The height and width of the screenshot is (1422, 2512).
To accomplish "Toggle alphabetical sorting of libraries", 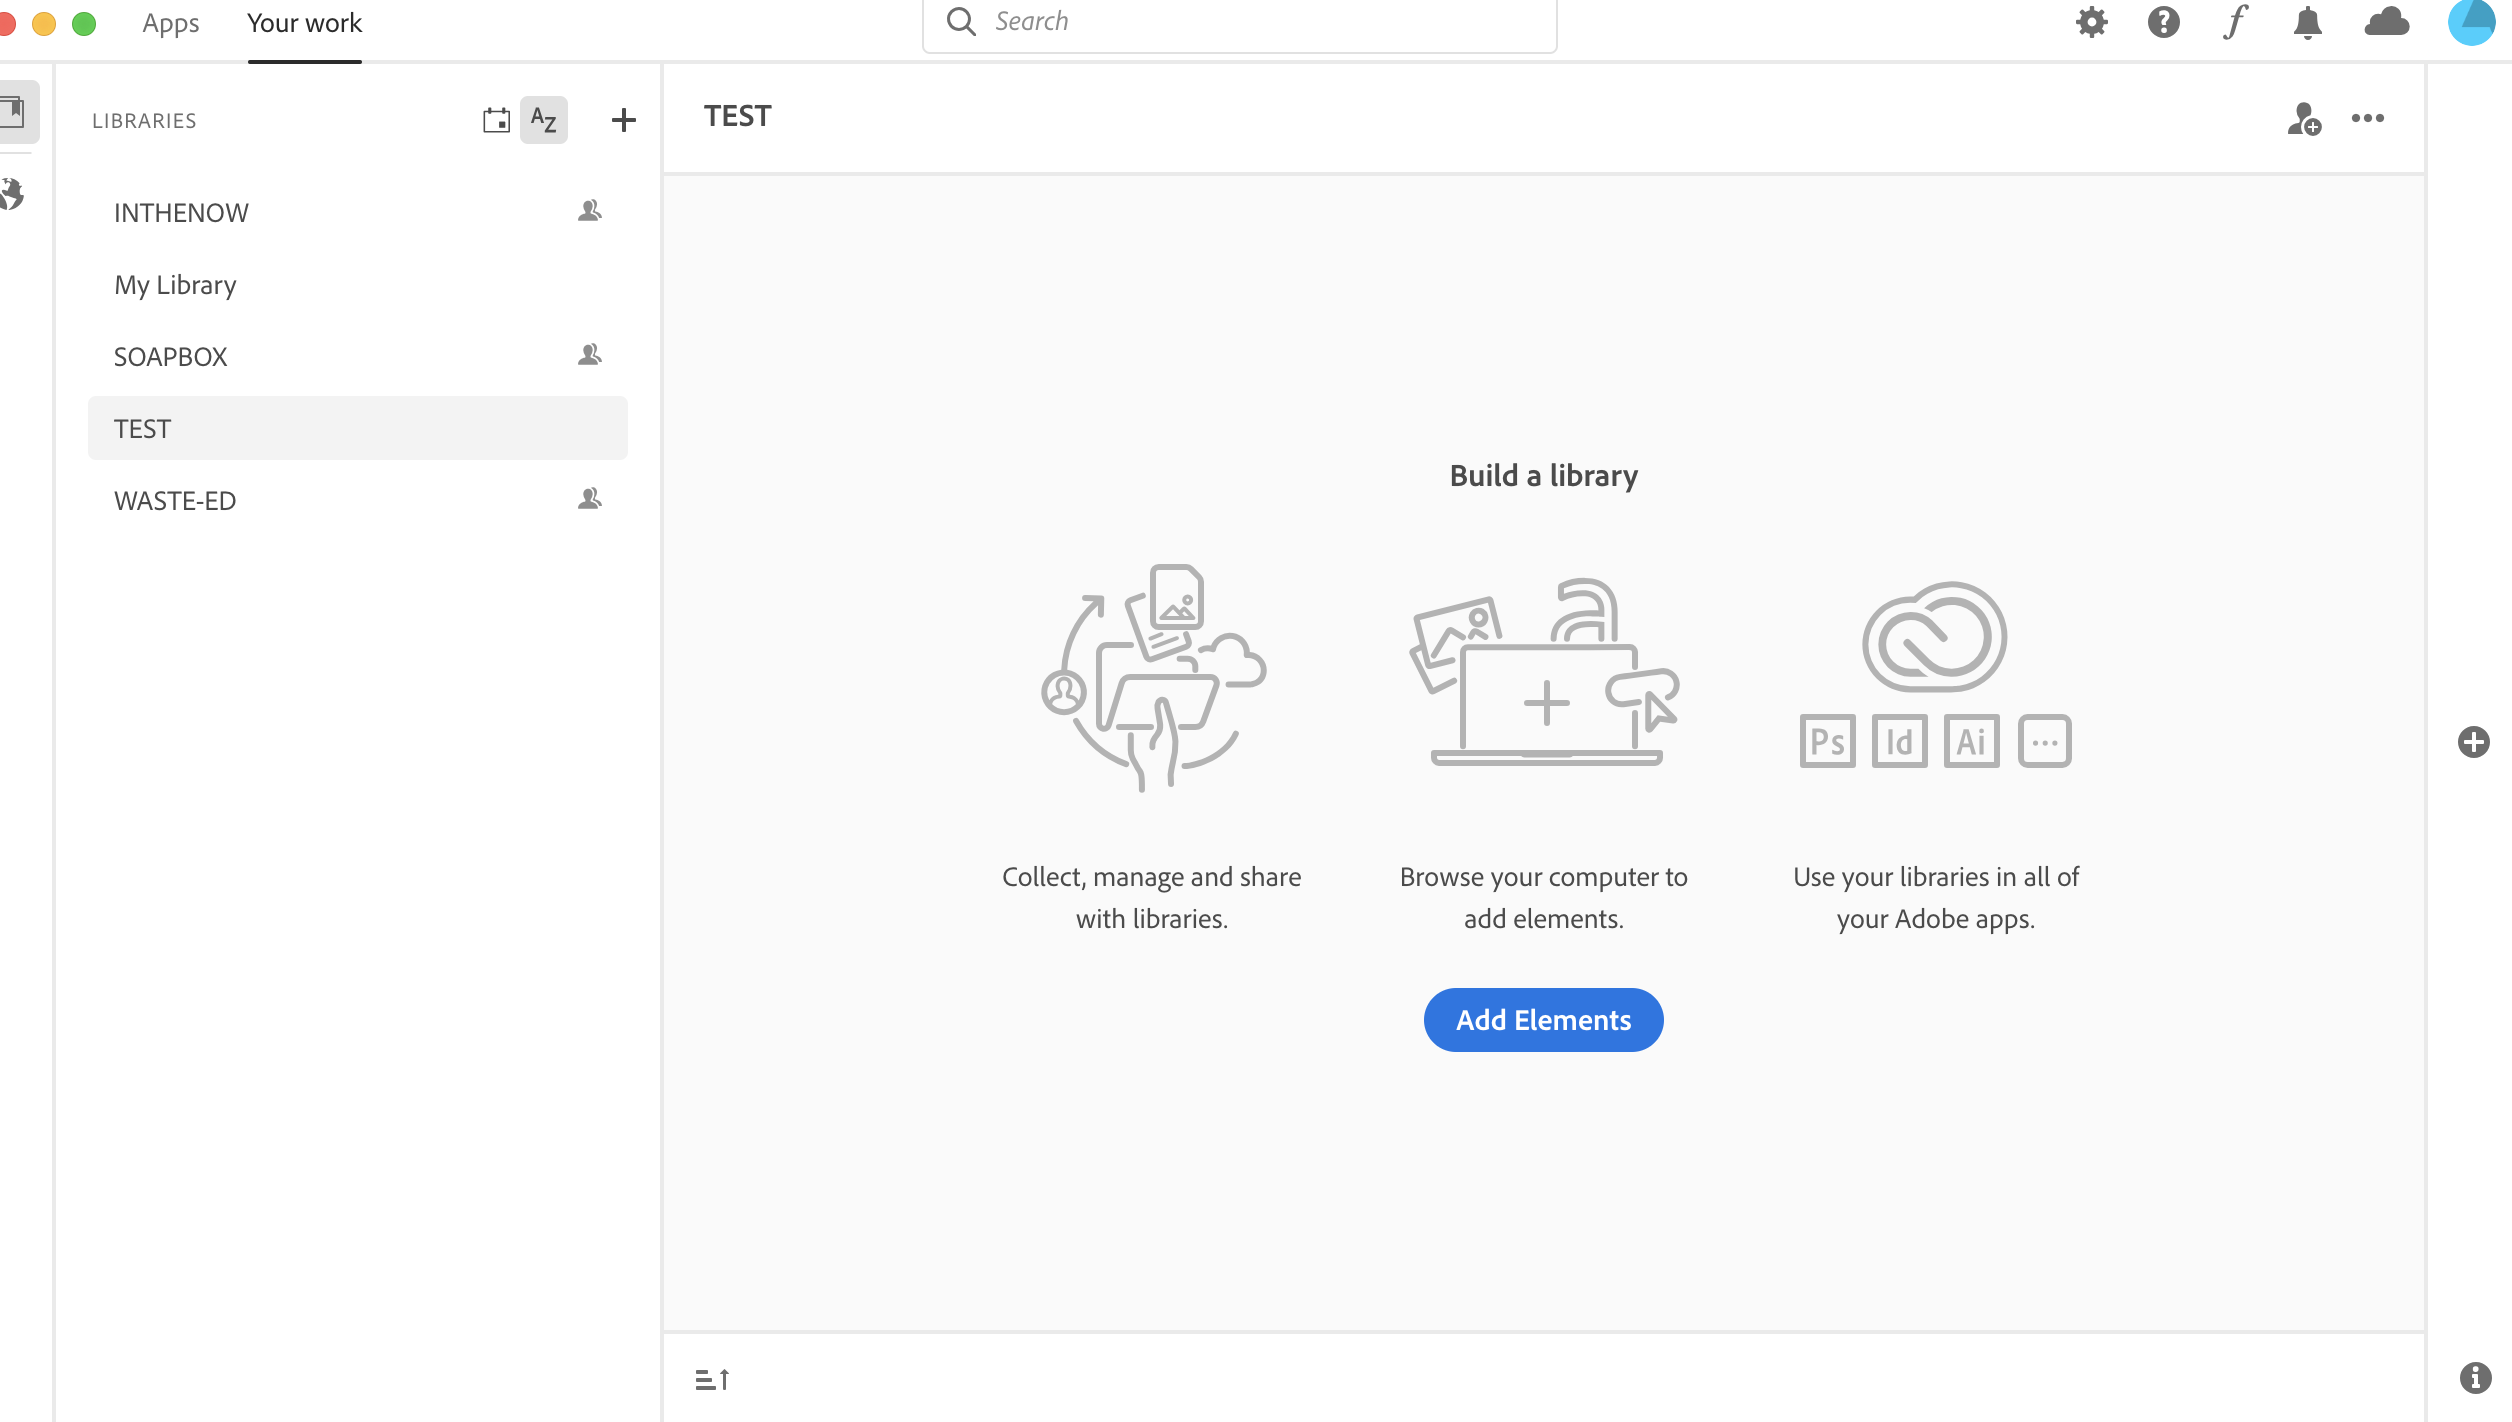I will click(544, 119).
